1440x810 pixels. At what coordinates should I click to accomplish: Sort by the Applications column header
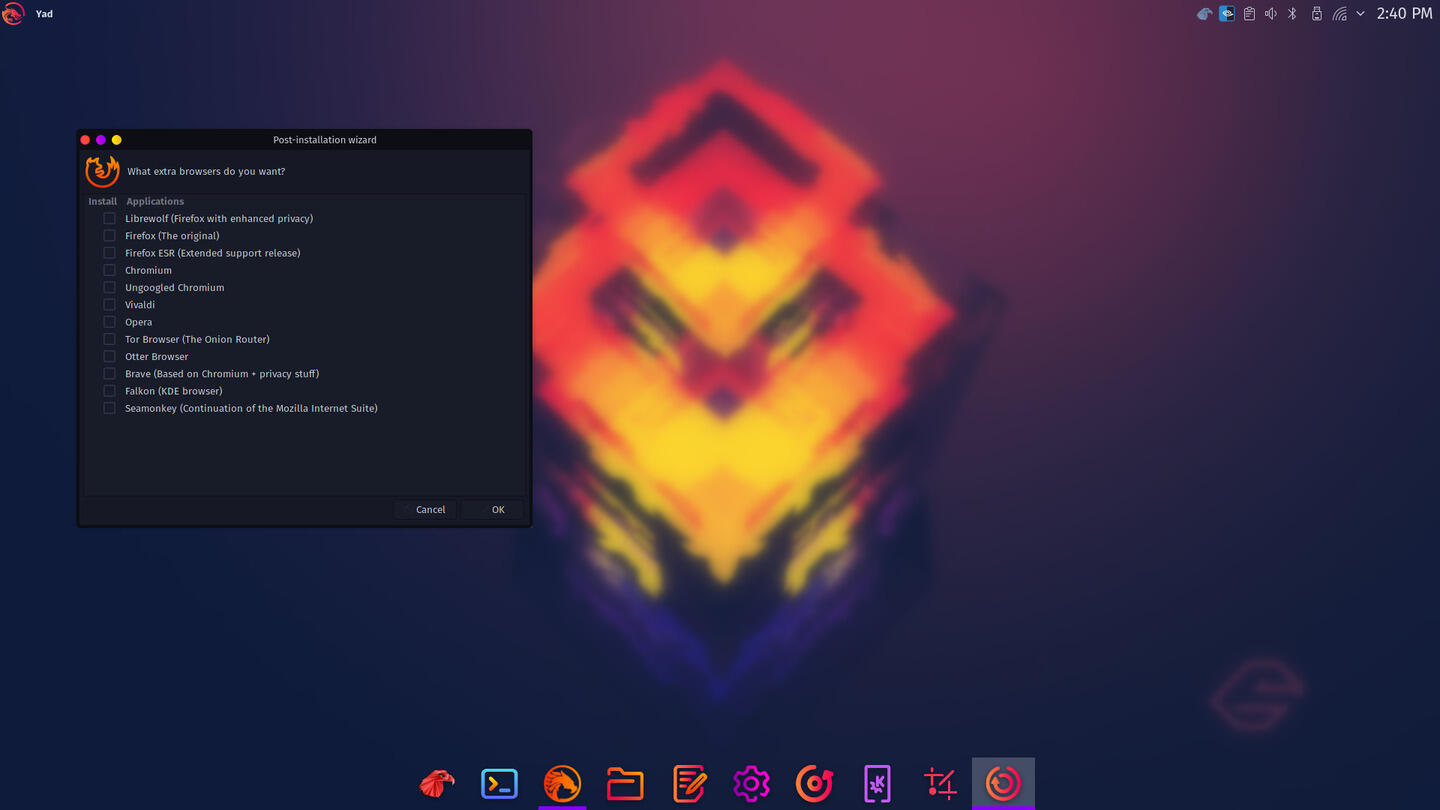click(155, 201)
